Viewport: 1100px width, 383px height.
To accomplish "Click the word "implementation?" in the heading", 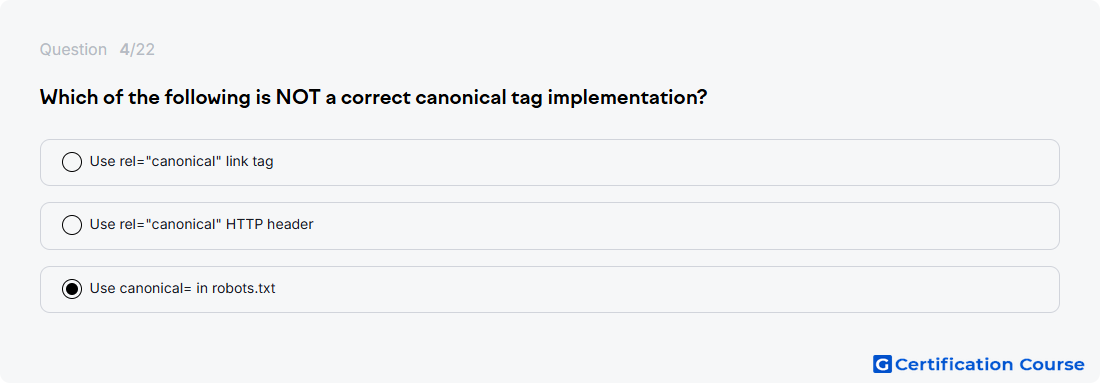I will tap(626, 98).
